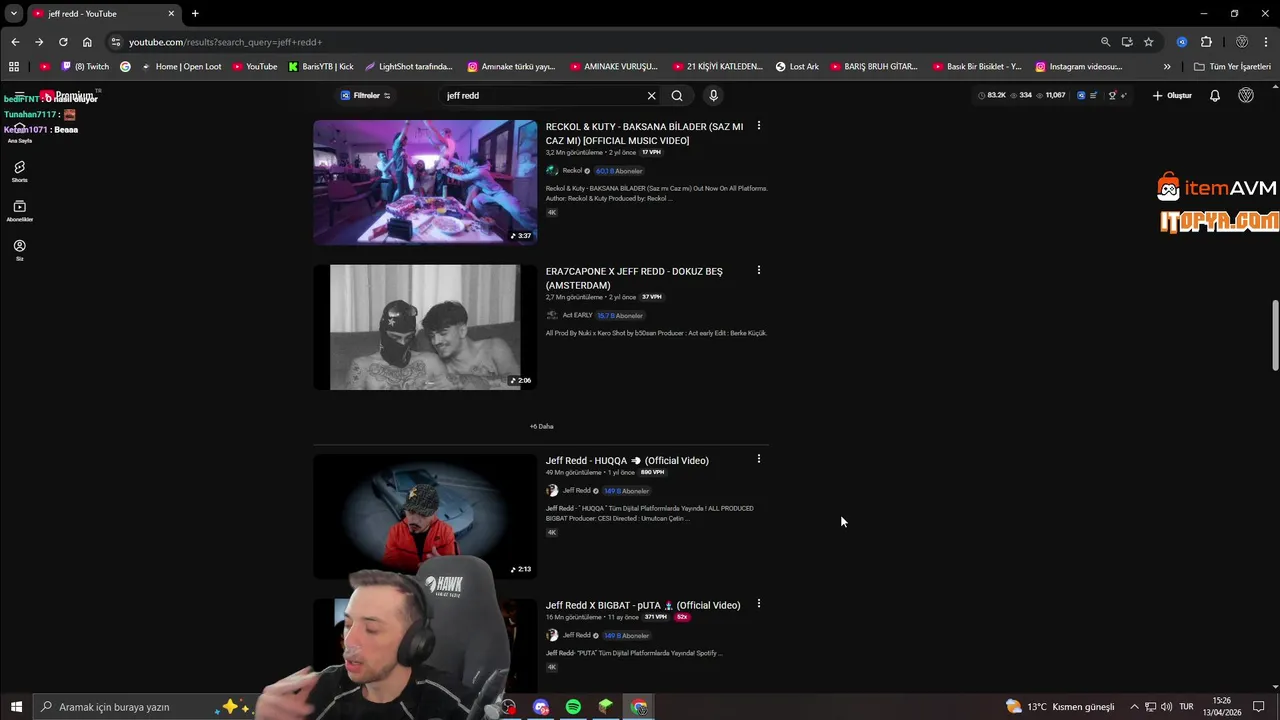
Task: Close the 'jeff redd - YouTube' tab
Action: [x=171, y=14]
